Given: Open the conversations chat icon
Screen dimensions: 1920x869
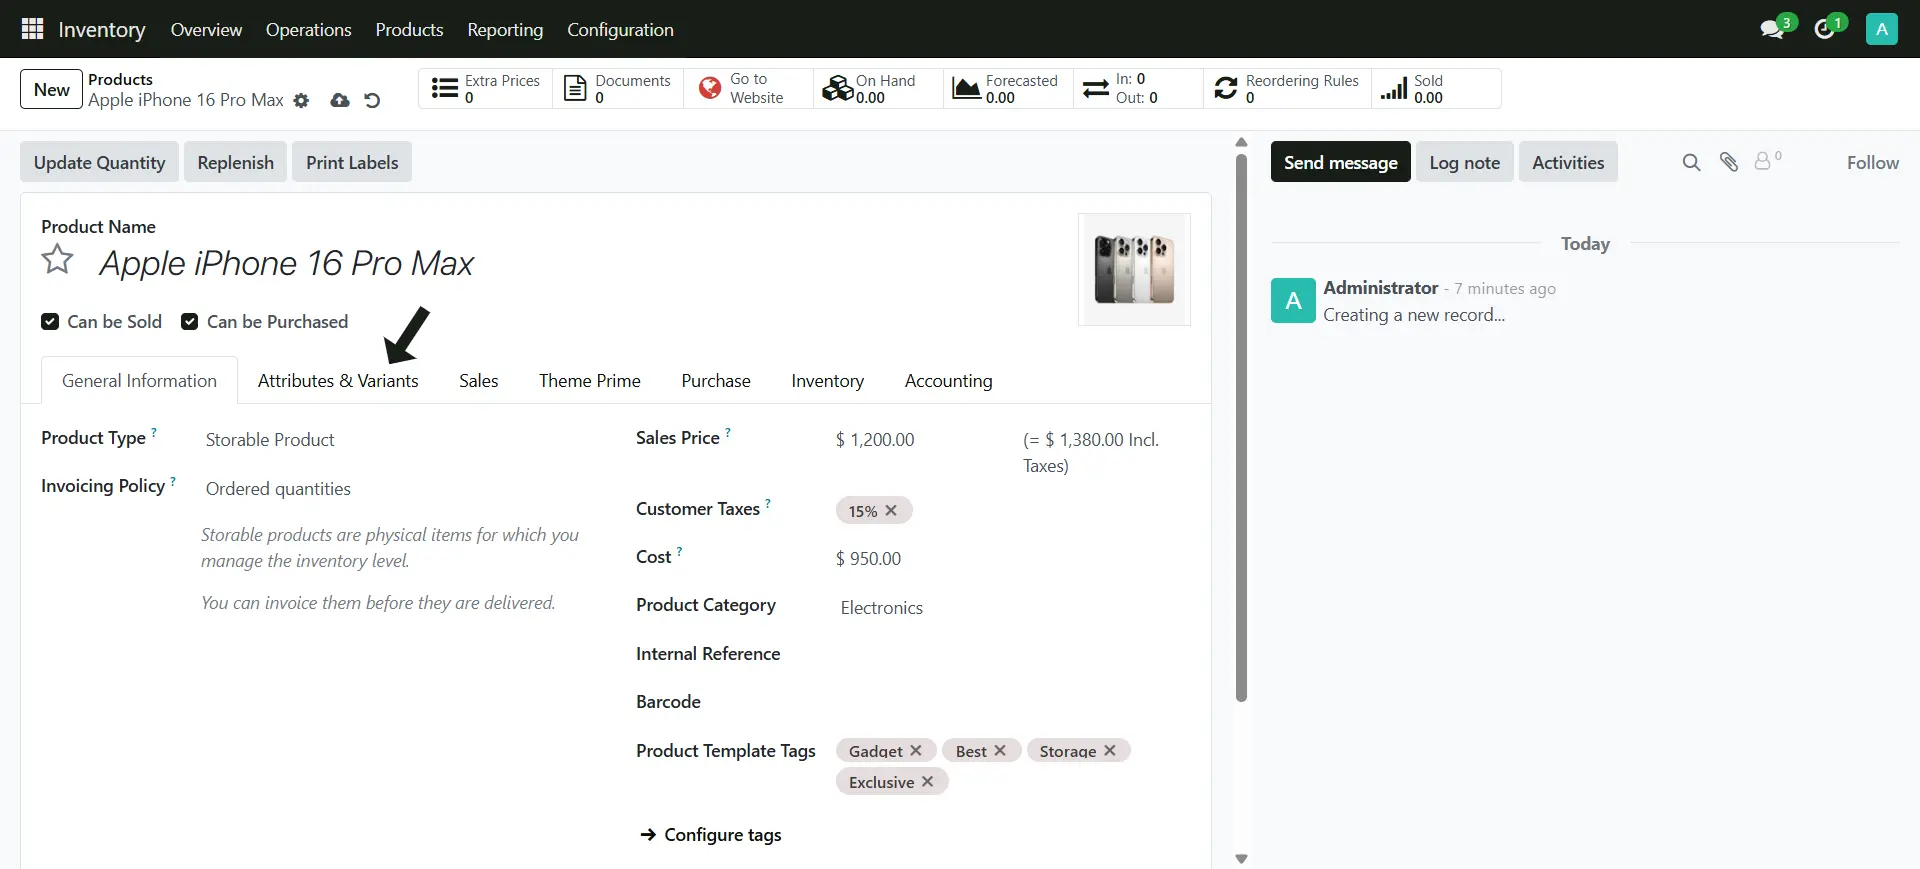Looking at the screenshot, I should click(1772, 29).
